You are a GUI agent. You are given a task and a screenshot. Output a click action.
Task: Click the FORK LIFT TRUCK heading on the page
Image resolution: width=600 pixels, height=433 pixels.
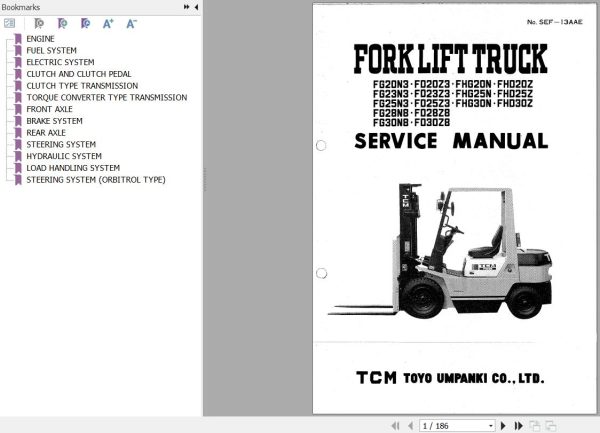pos(450,59)
